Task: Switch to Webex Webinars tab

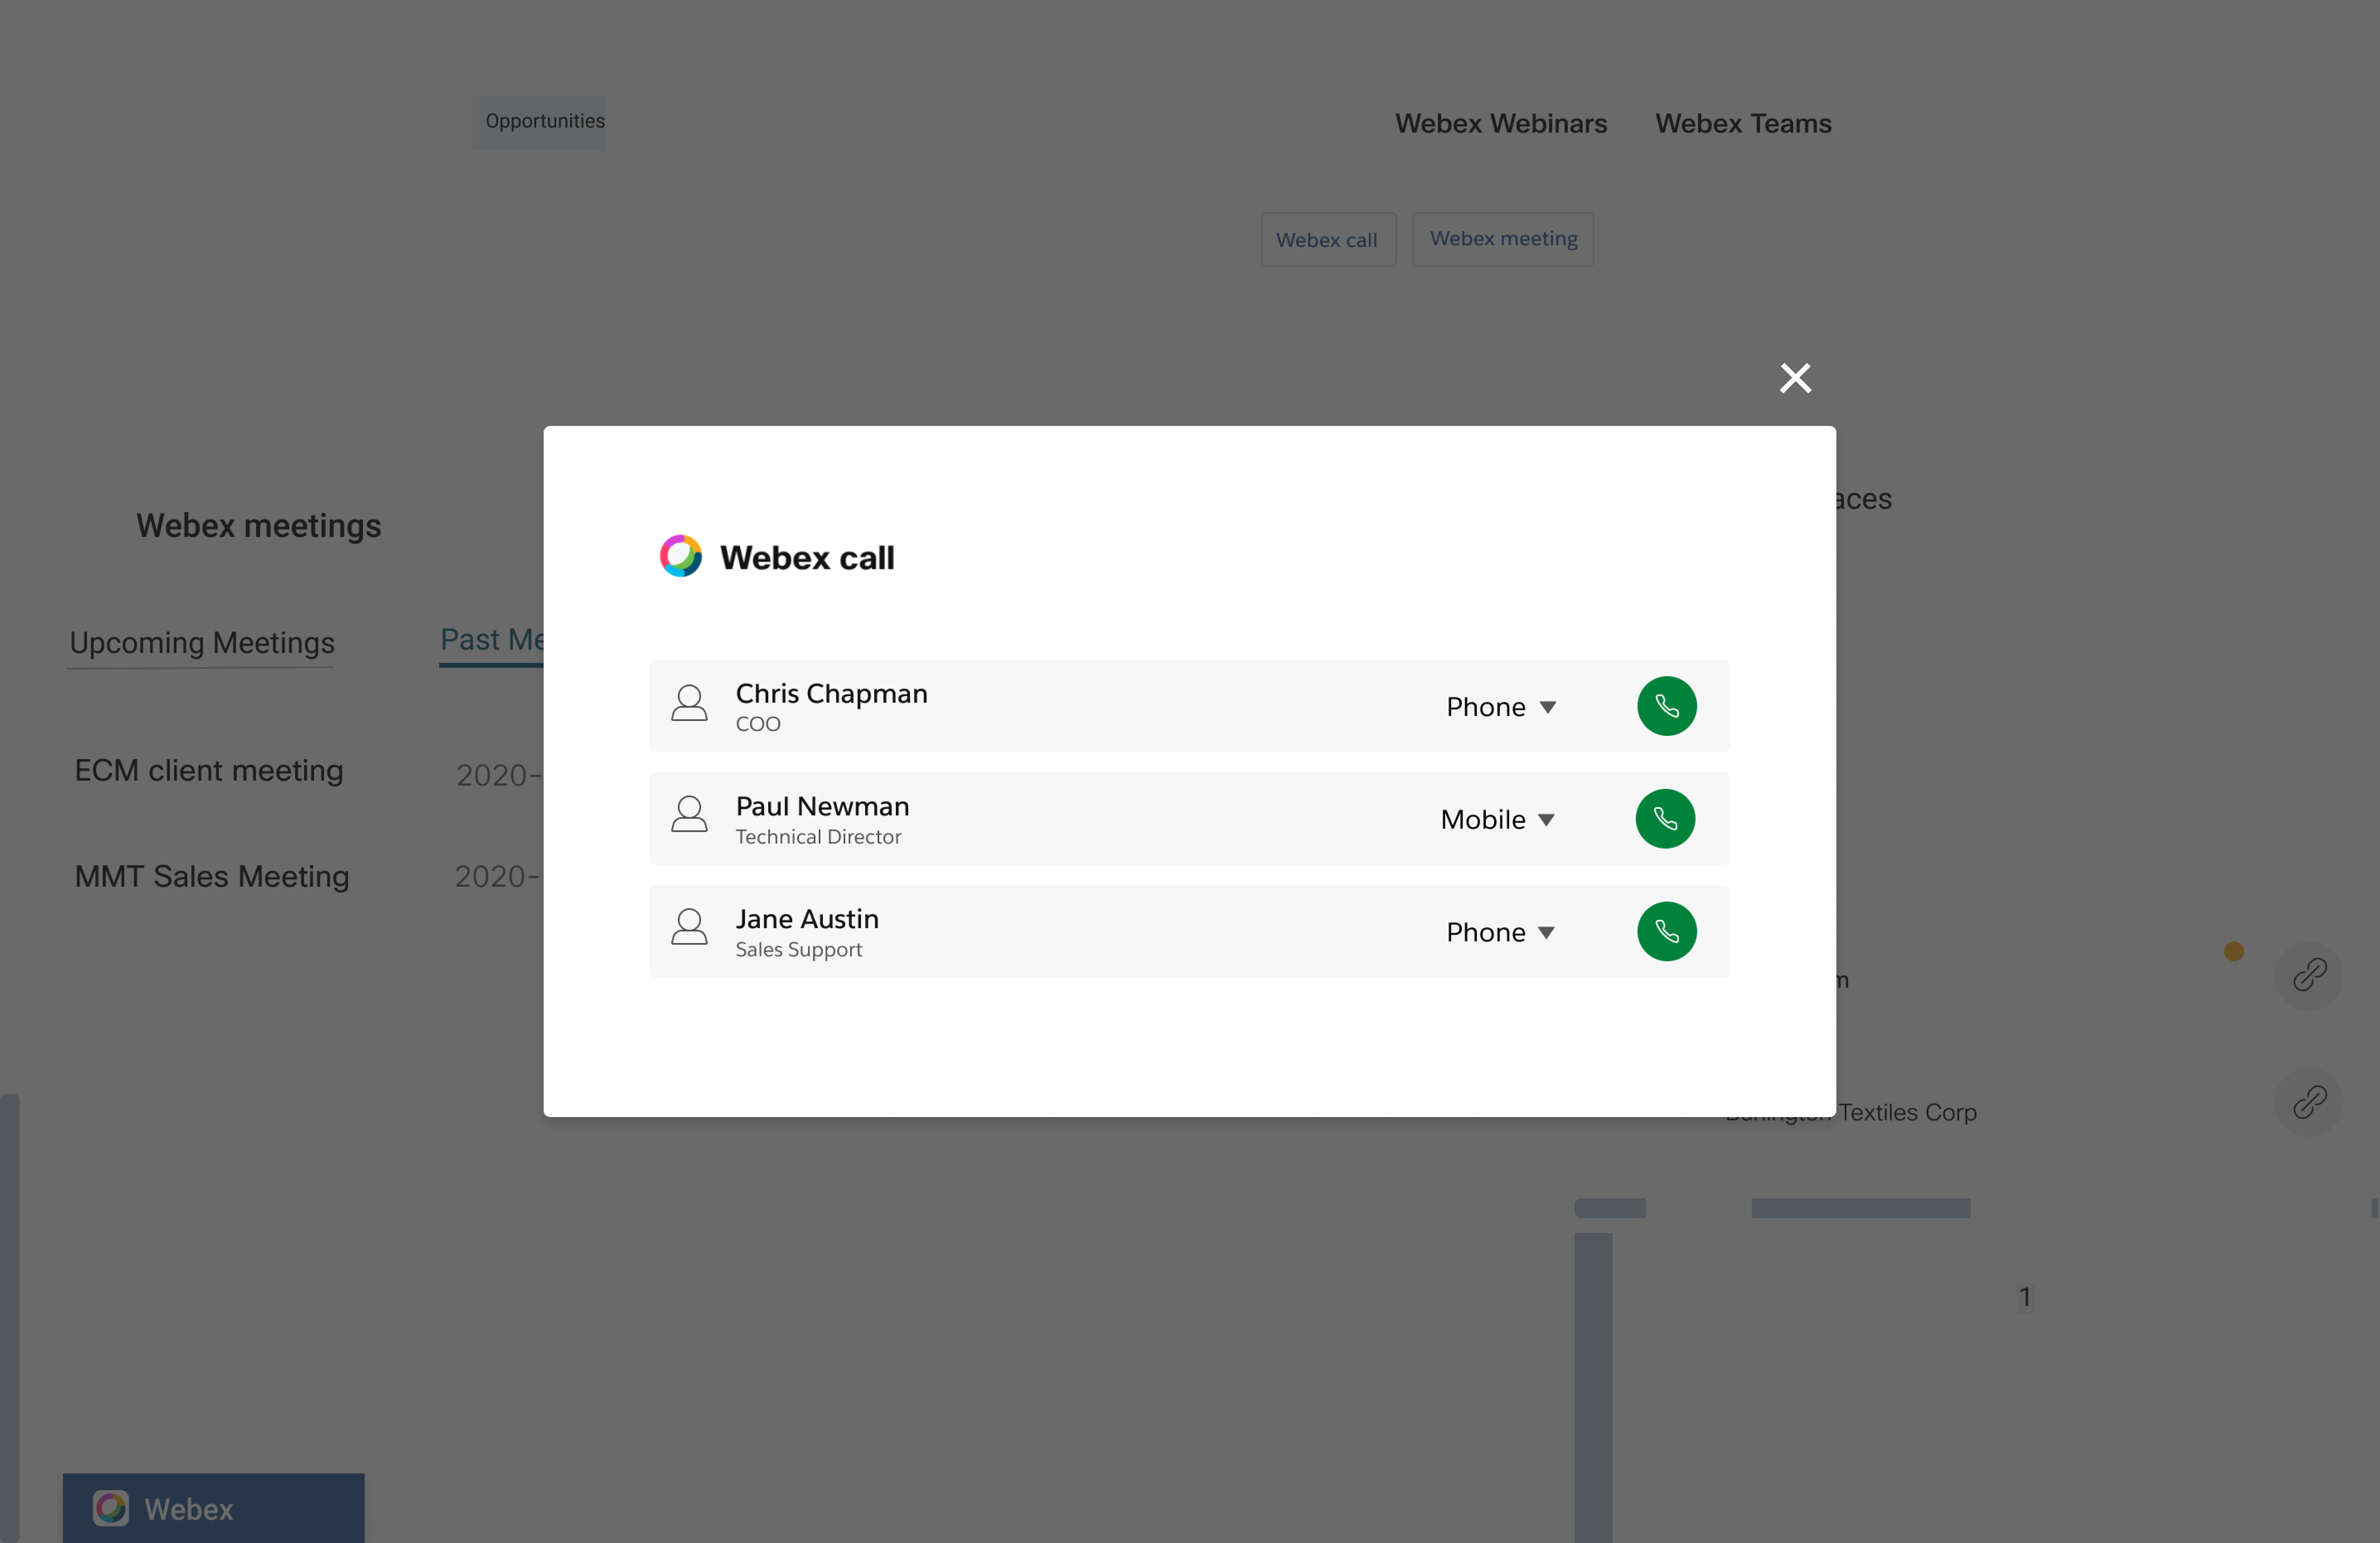Action: pos(1501,124)
